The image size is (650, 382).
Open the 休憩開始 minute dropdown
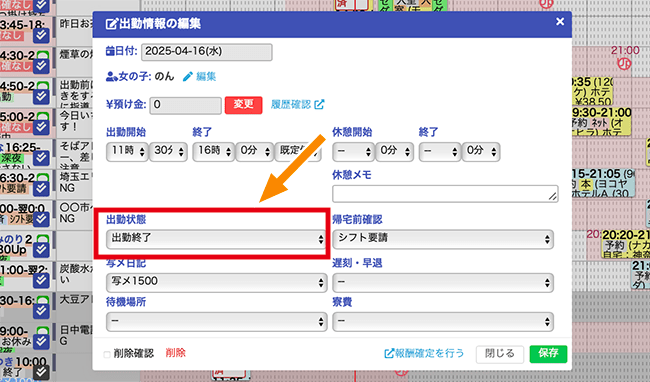point(395,151)
